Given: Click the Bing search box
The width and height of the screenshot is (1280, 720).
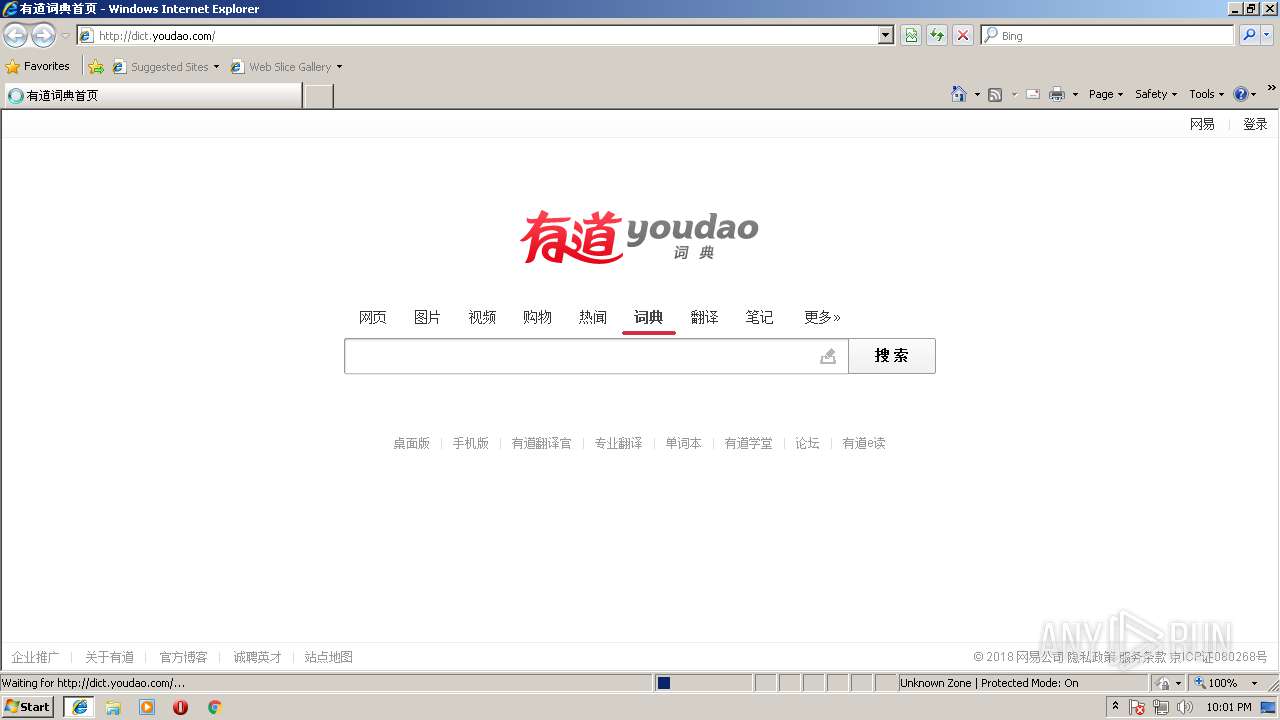Looking at the screenshot, I should (x=1107, y=35).
